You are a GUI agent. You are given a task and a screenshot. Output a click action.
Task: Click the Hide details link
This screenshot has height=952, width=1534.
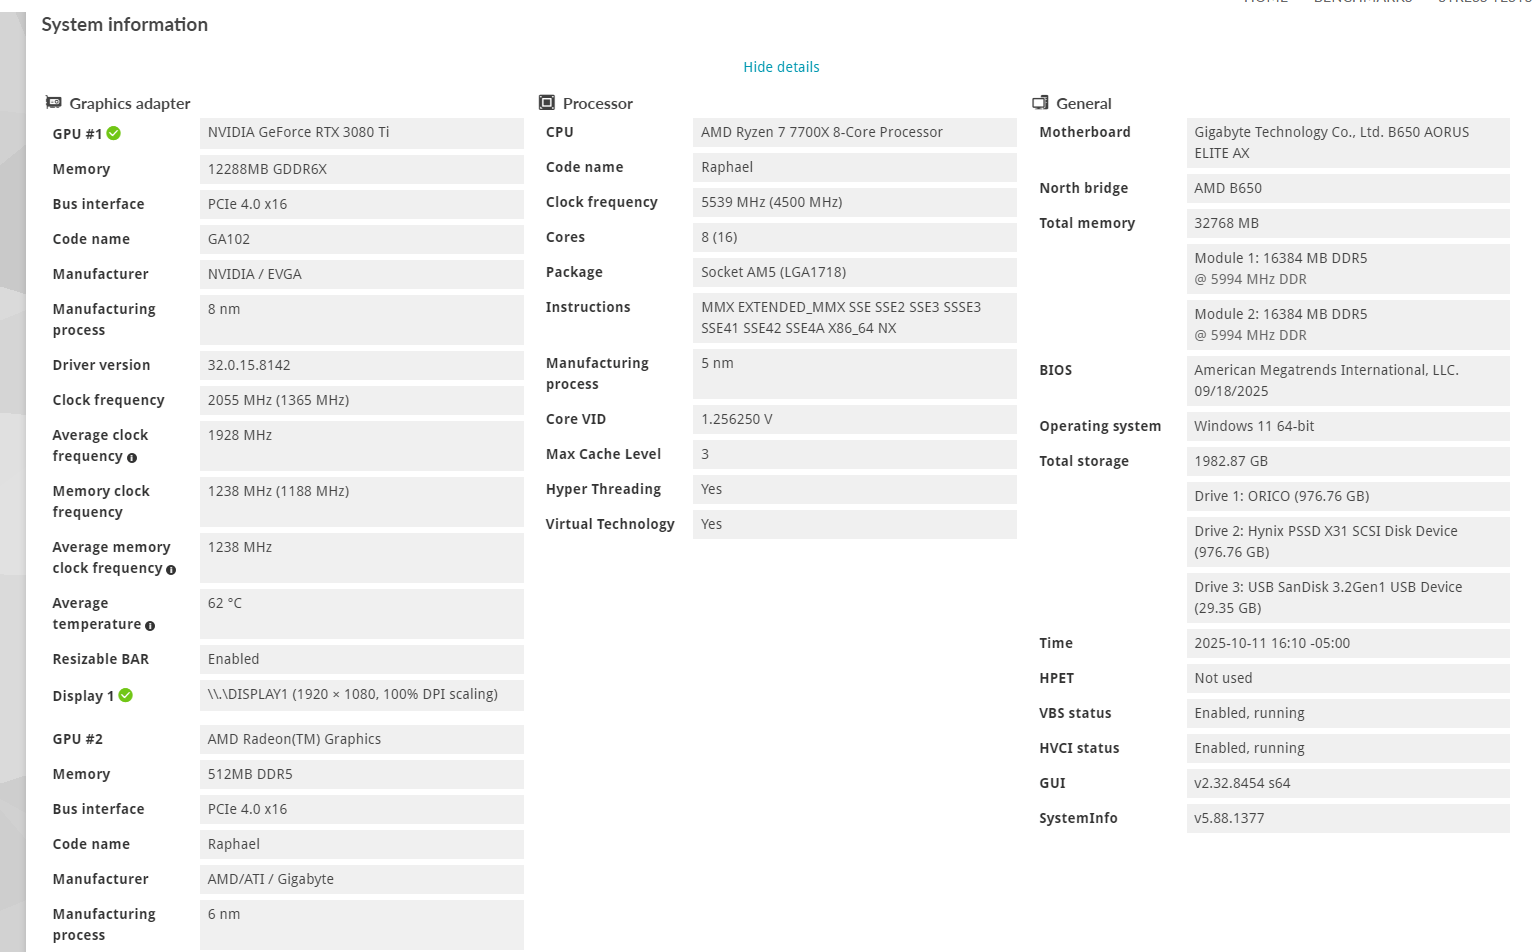[x=781, y=67]
